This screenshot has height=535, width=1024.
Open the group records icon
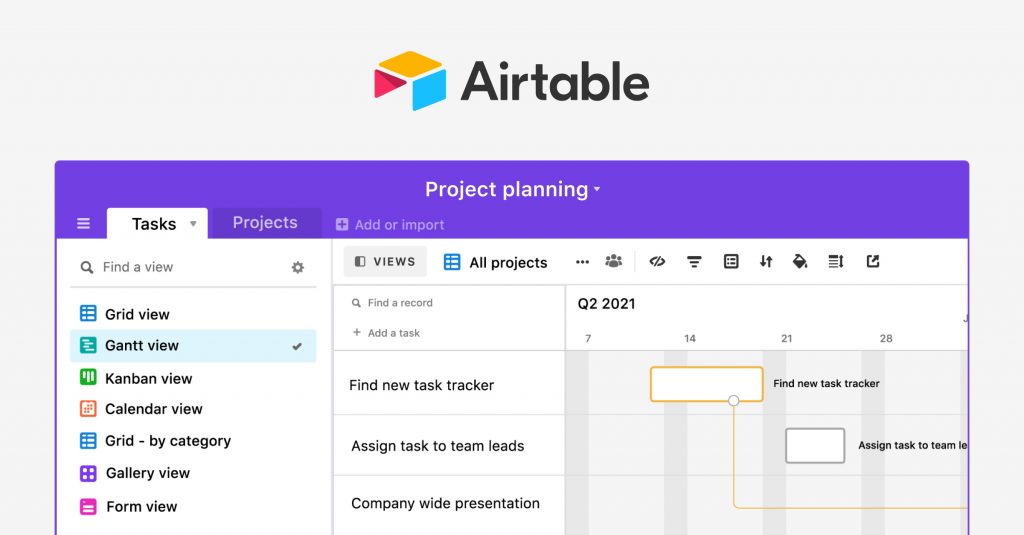pyautogui.click(x=731, y=262)
